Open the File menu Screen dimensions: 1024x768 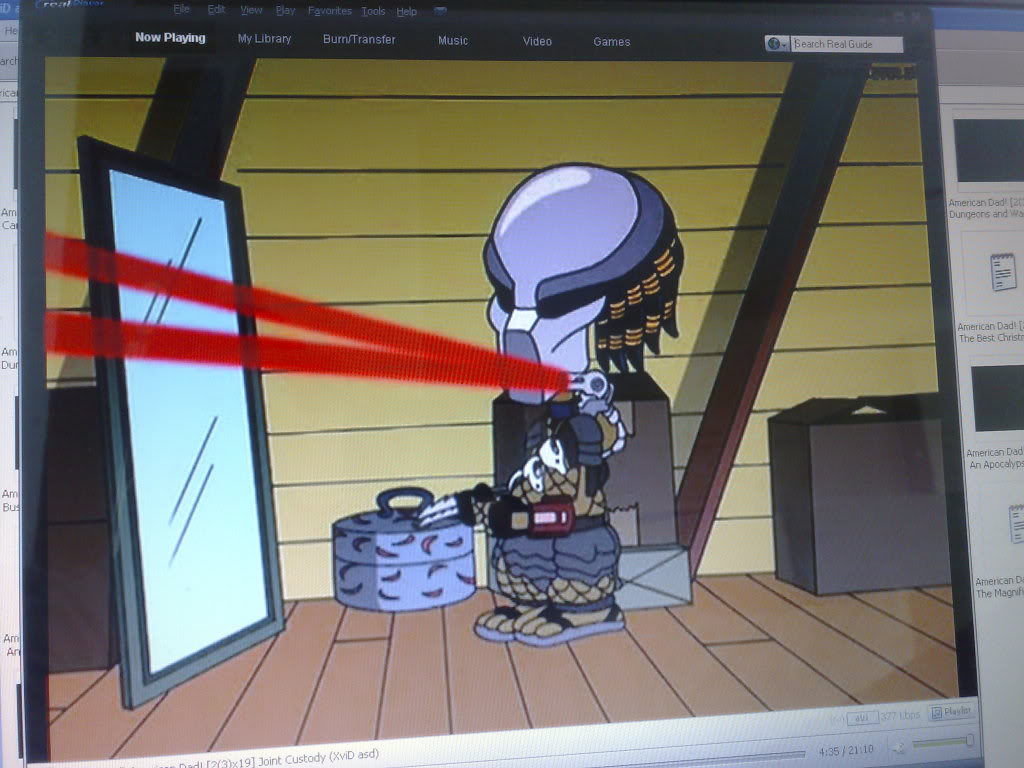(181, 8)
